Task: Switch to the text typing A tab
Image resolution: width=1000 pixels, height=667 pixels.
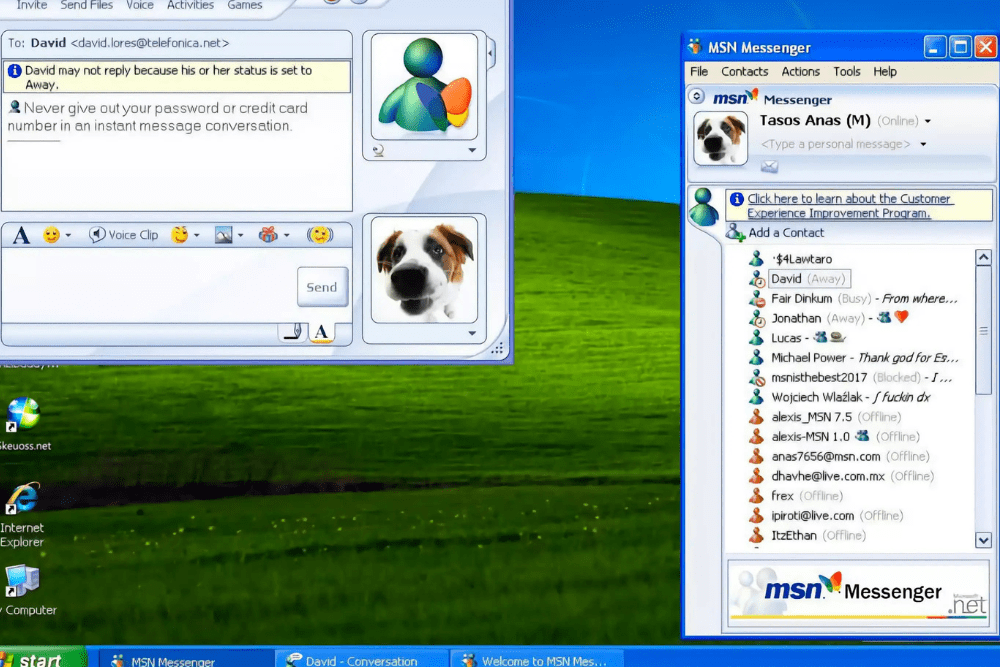Action: coord(321,332)
